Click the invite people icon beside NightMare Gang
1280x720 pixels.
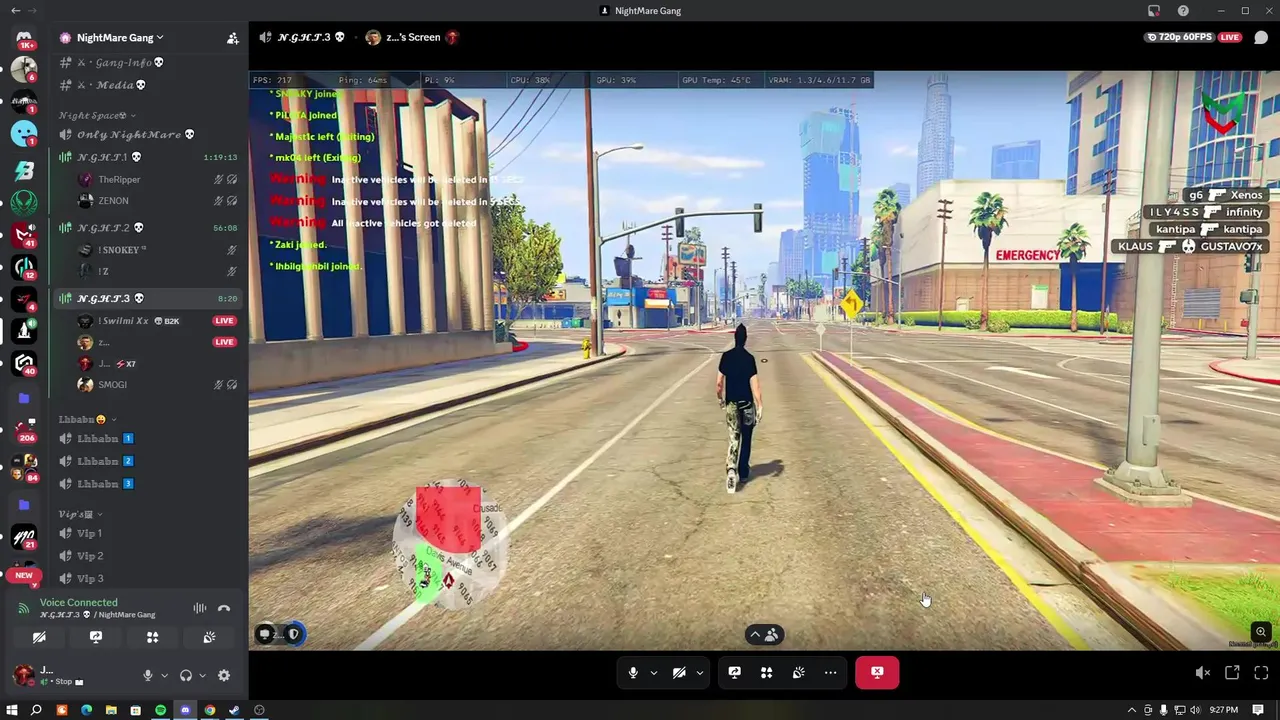232,38
